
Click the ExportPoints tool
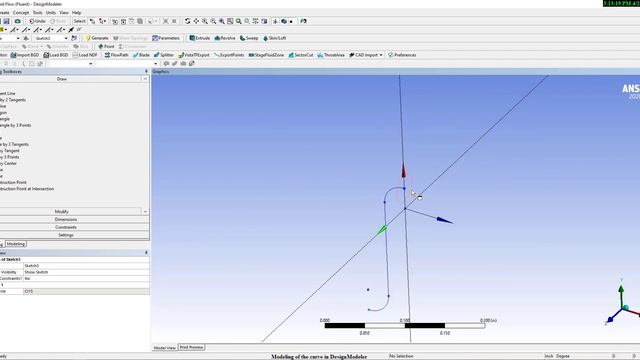[x=229, y=55]
